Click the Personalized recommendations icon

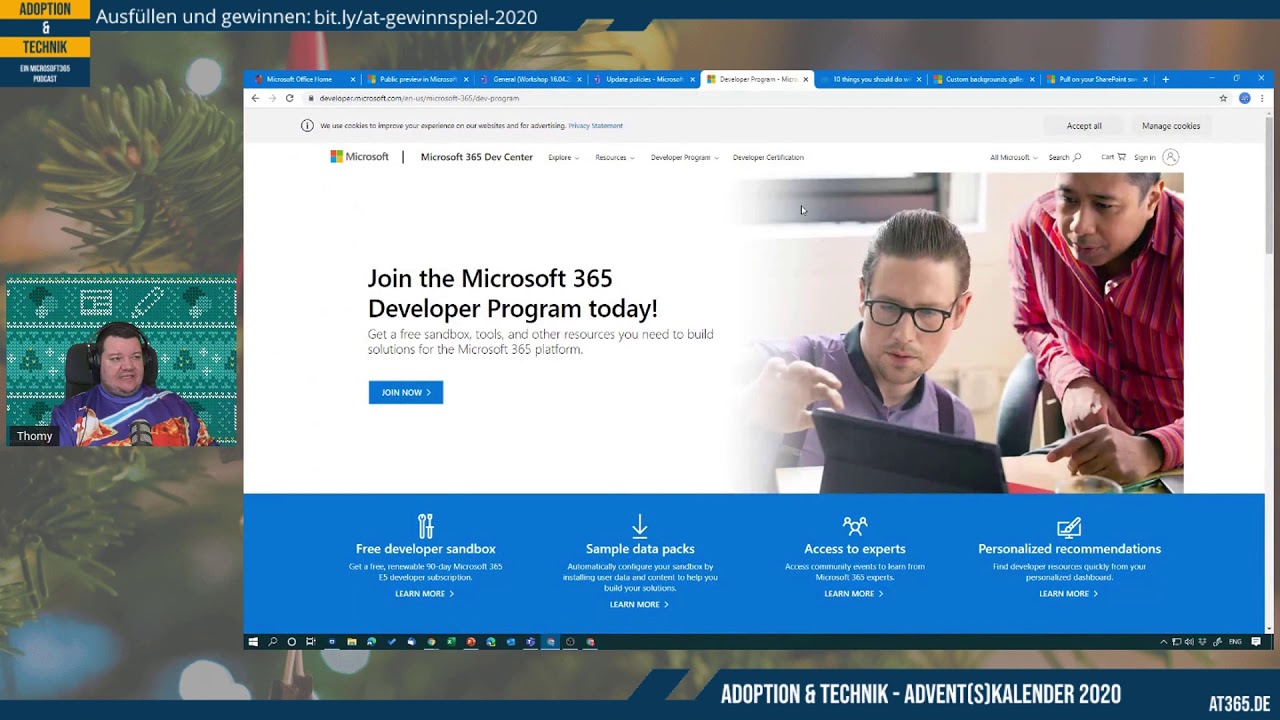[x=1069, y=526]
